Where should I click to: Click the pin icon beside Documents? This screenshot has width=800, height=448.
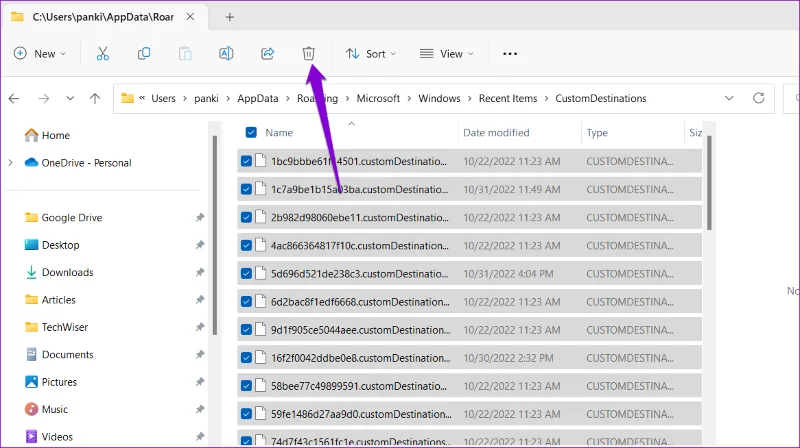(x=199, y=355)
